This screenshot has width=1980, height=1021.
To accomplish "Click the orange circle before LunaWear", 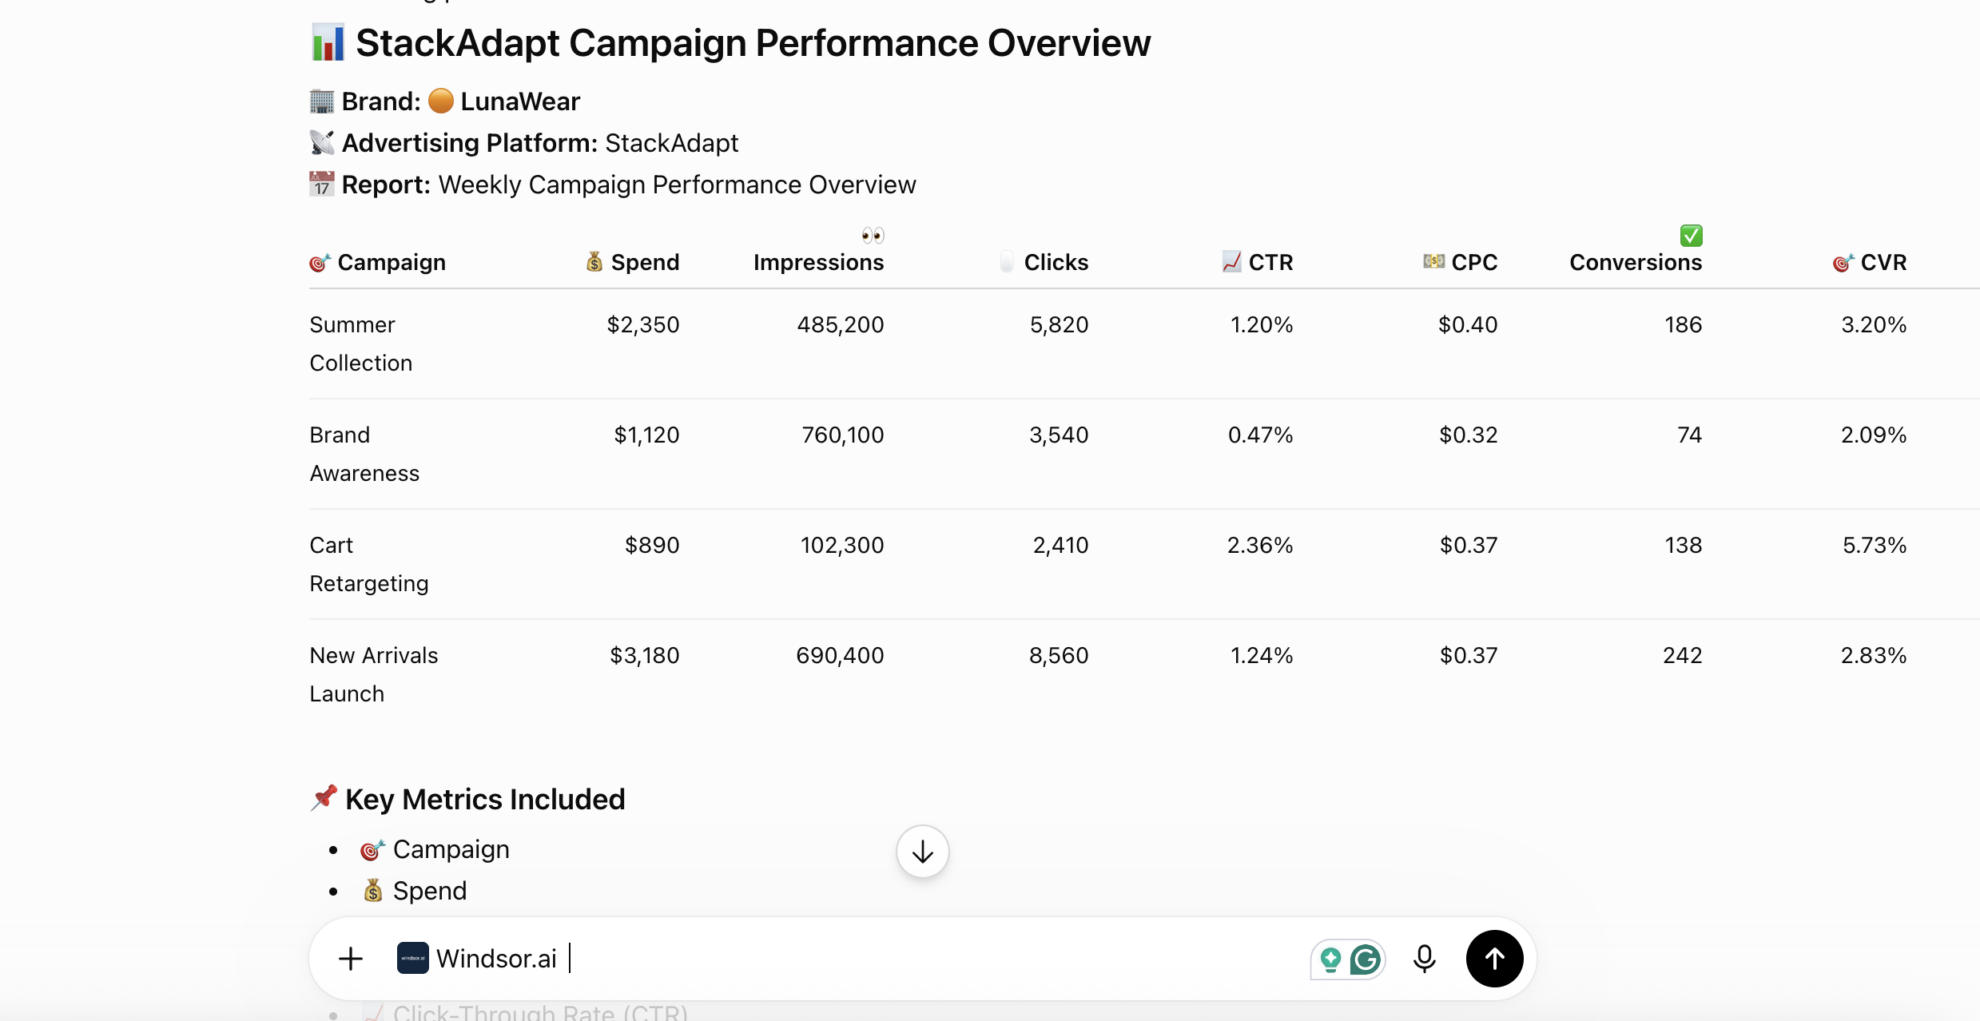I will pos(441,101).
